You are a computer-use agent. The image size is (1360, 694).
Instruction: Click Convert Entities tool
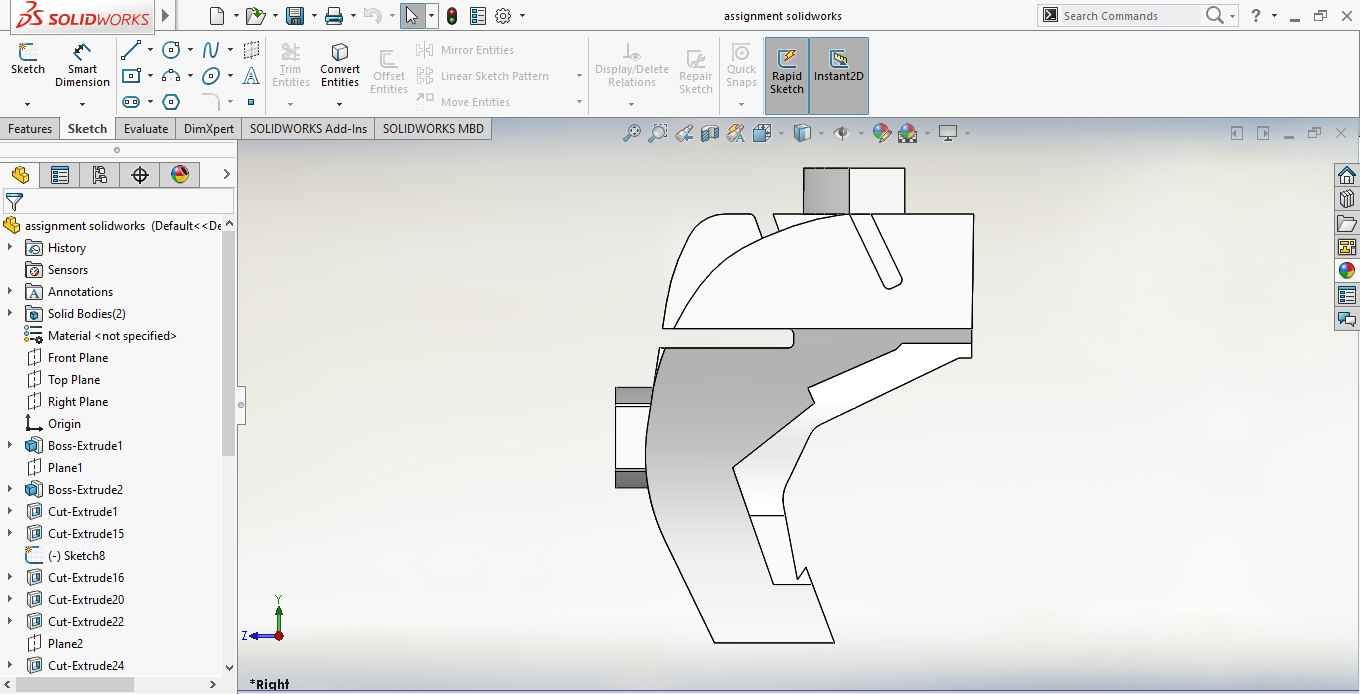(340, 63)
